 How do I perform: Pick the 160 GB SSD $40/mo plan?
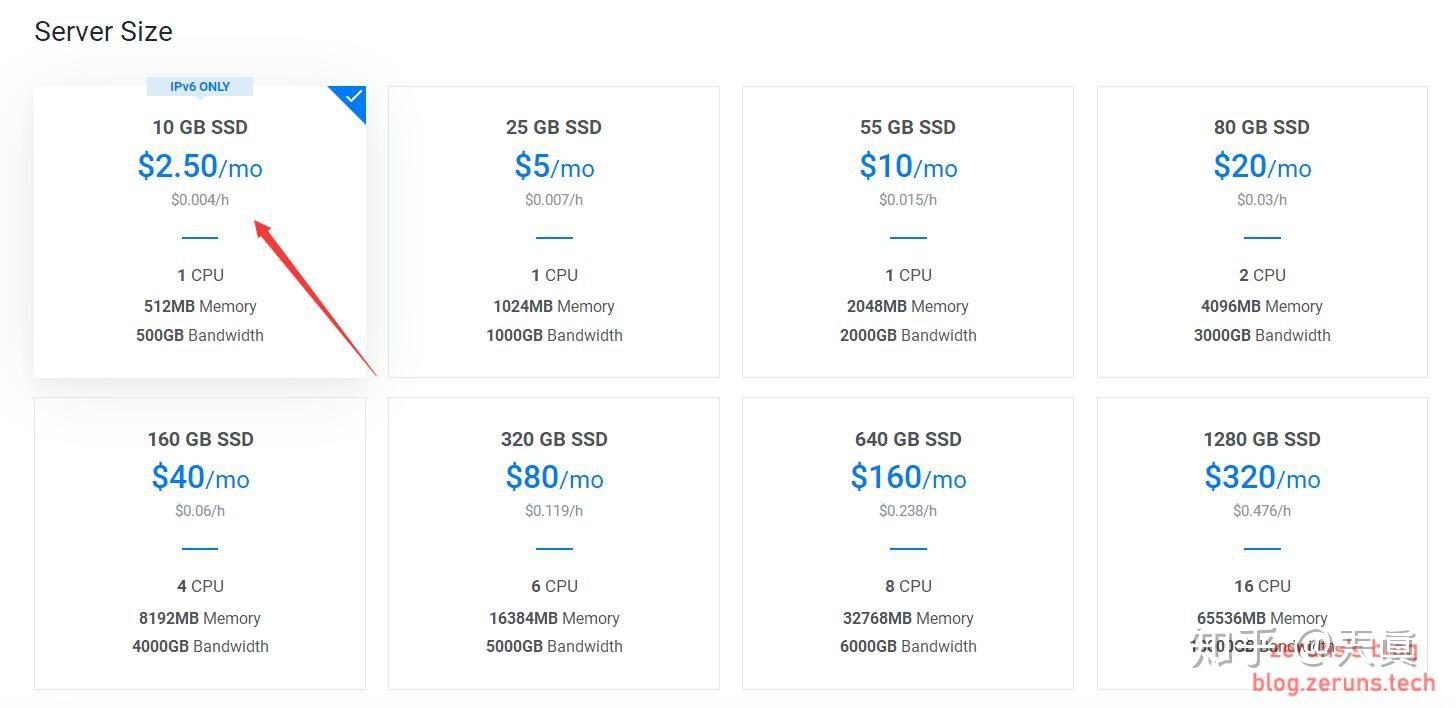coord(200,543)
